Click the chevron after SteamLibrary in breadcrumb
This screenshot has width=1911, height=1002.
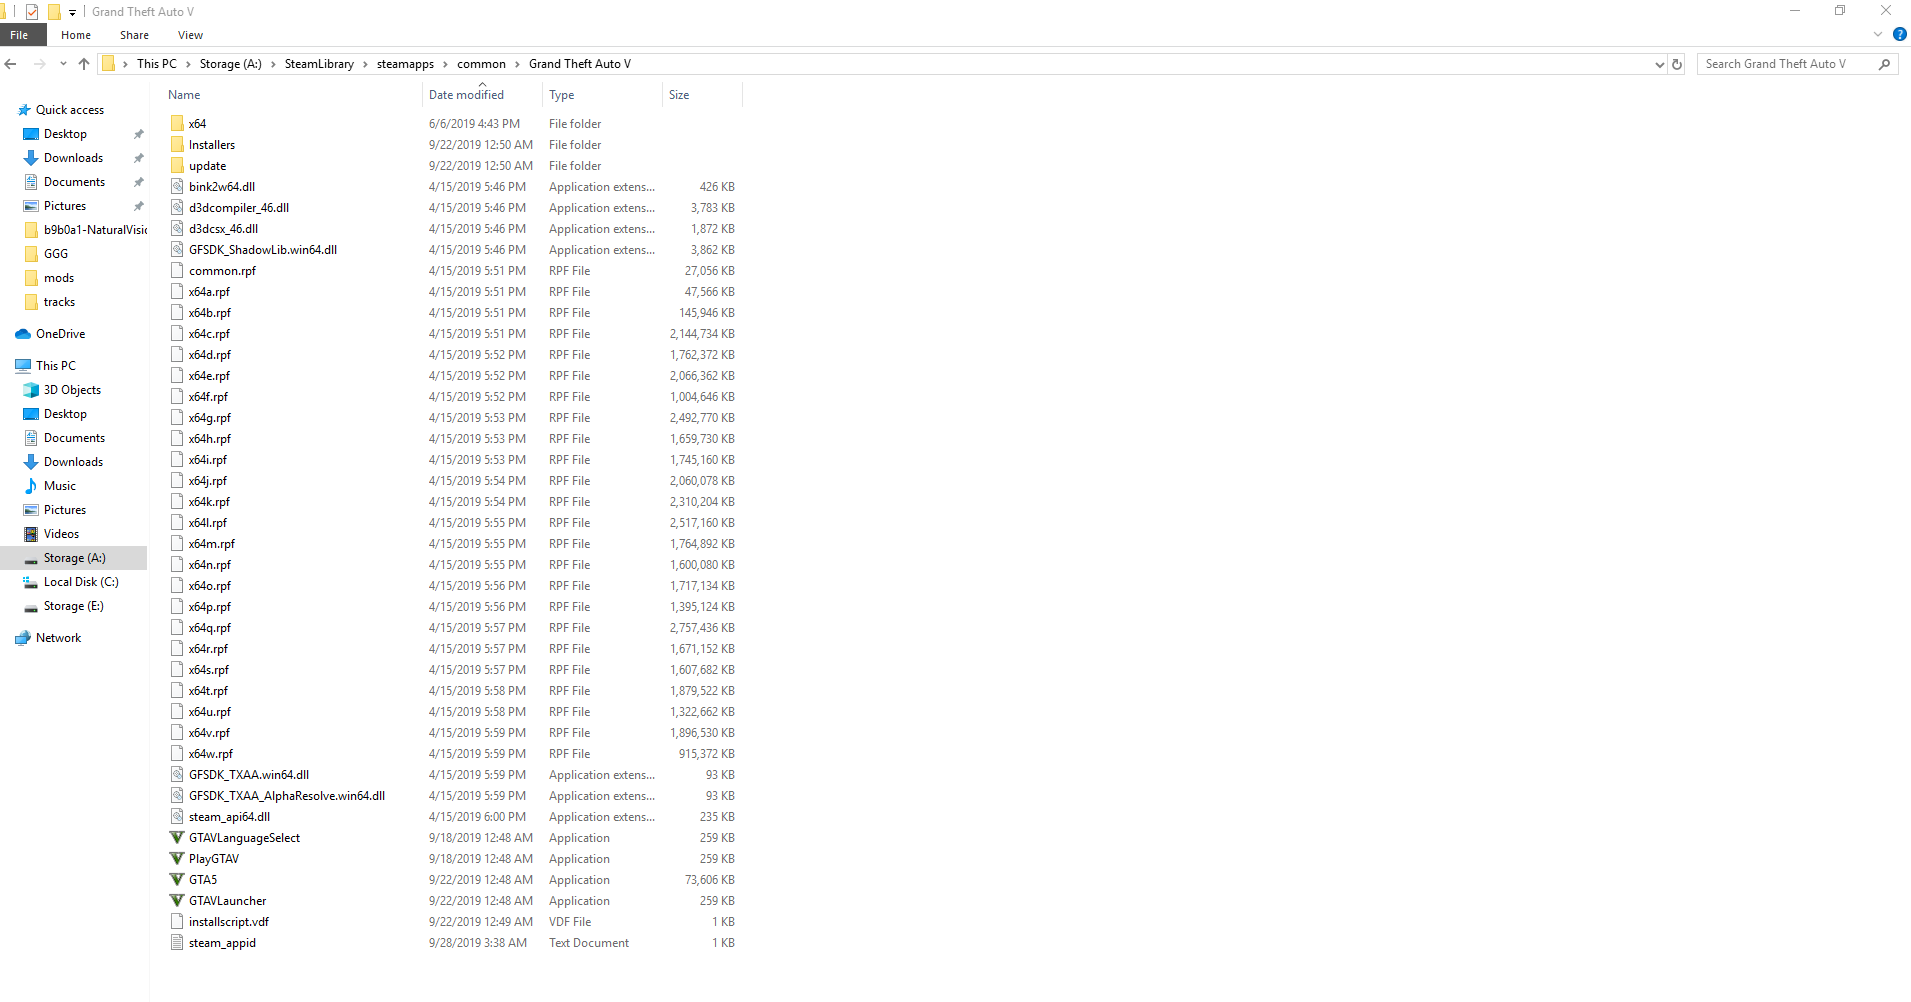(365, 64)
